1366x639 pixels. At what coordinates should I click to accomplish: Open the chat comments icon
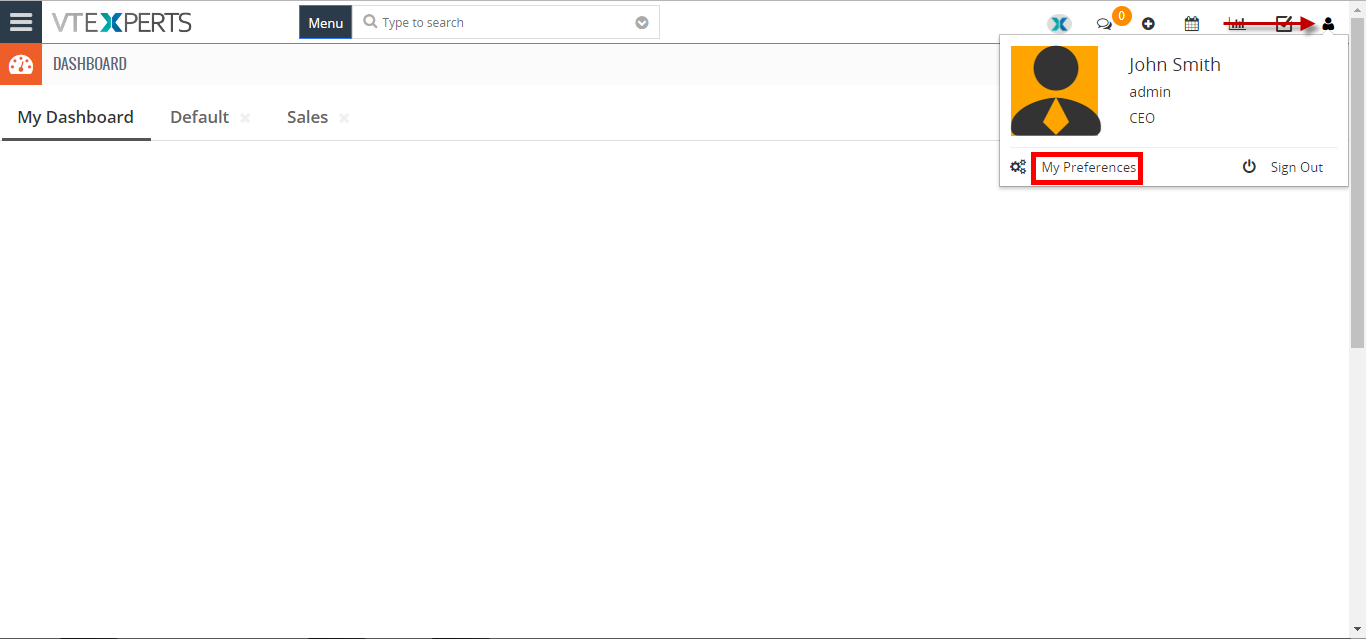point(1104,24)
